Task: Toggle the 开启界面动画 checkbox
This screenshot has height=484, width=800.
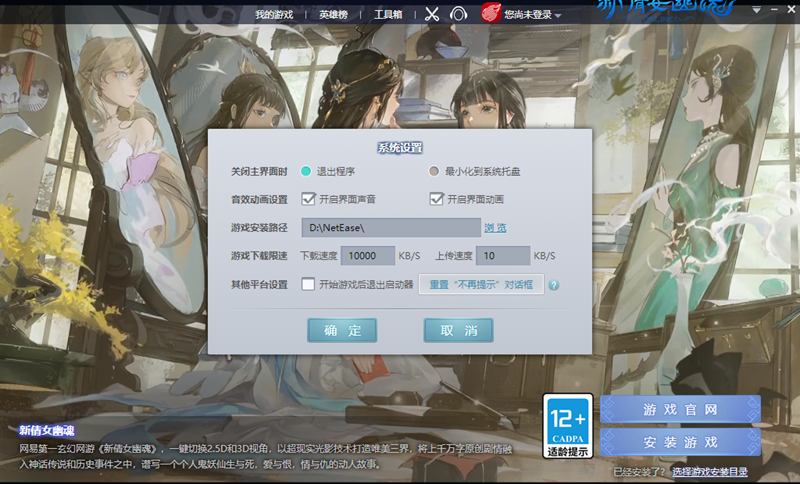Action: [436, 199]
